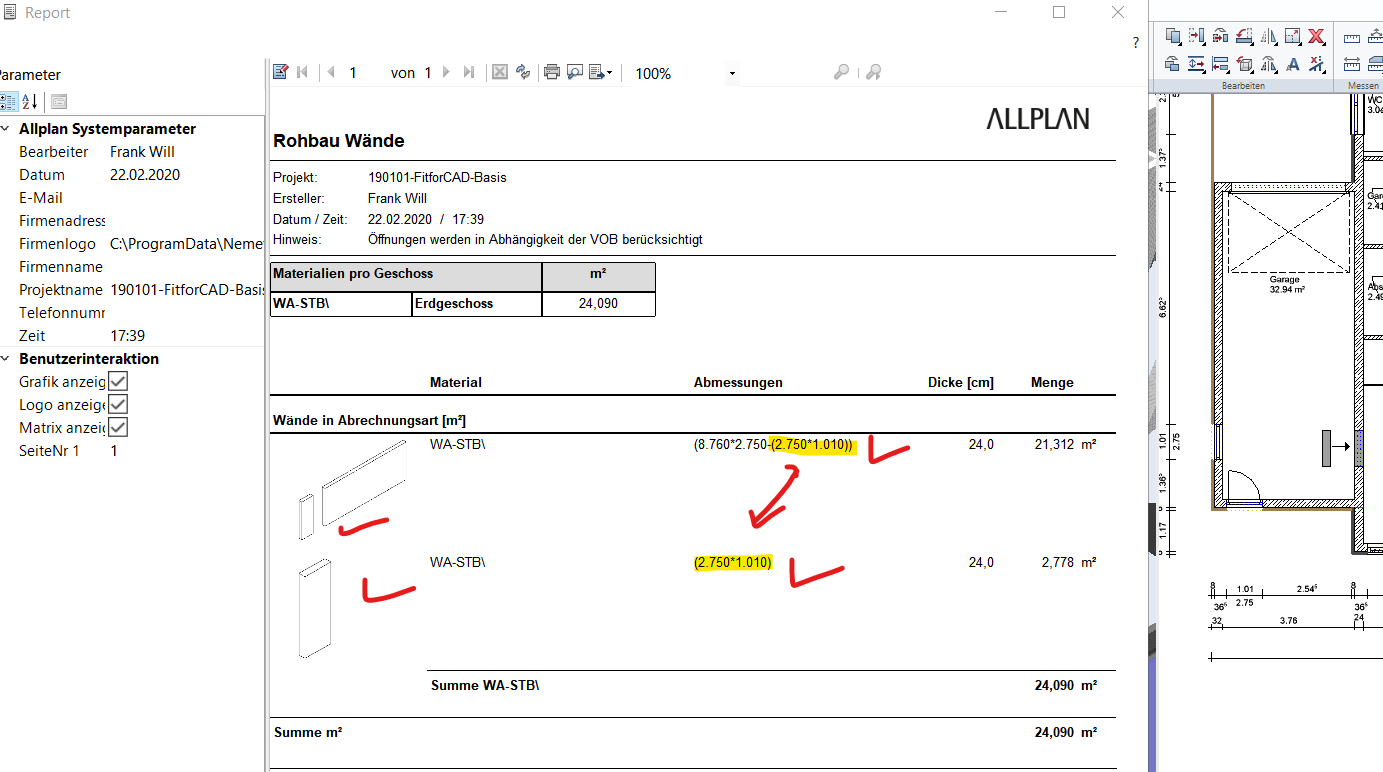Choose the mirror tool in Bearbeiten group
1383x772 pixels.
[x=1268, y=37]
